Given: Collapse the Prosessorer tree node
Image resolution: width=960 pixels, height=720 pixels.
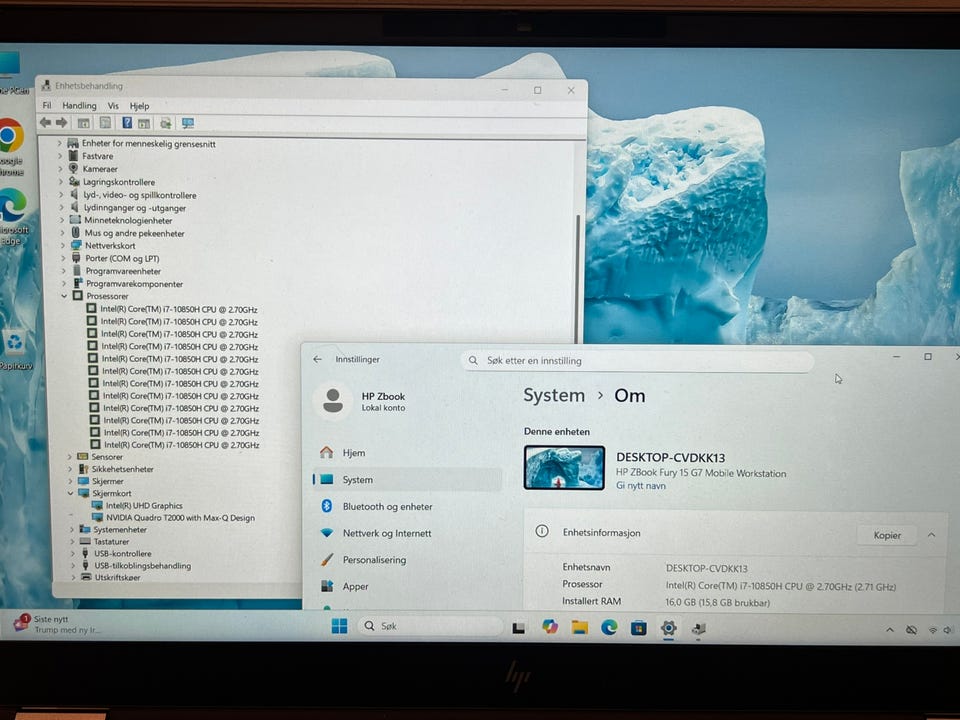Looking at the screenshot, I should tap(64, 296).
